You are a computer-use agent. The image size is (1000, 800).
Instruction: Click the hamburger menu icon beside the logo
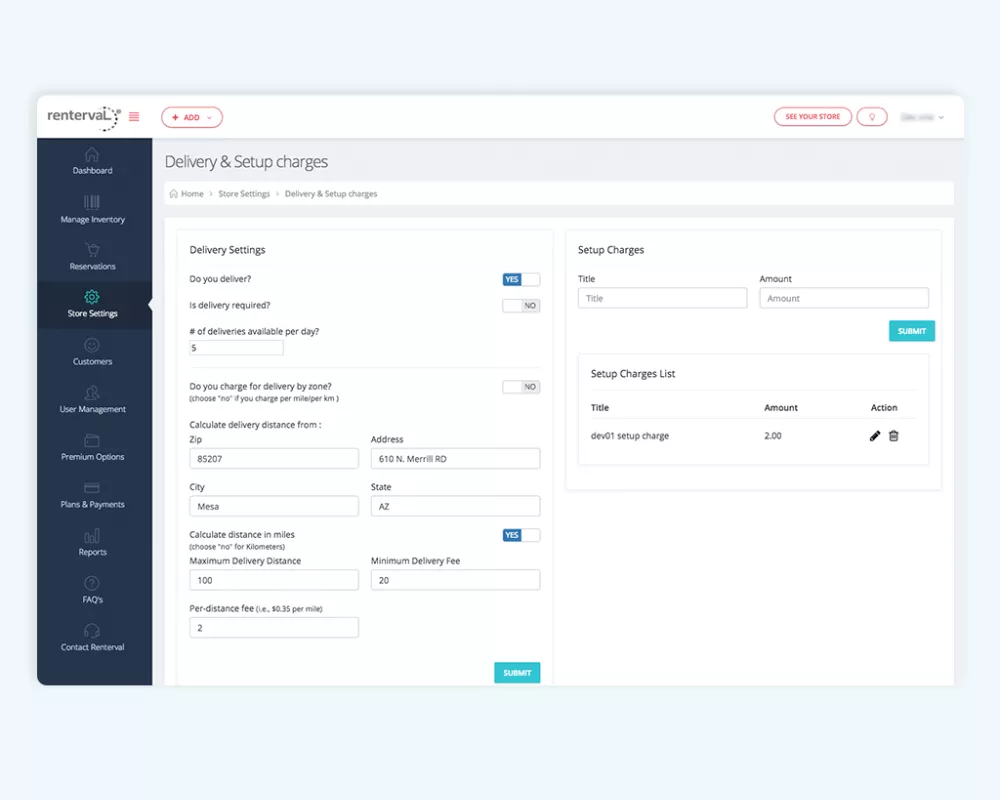point(134,117)
